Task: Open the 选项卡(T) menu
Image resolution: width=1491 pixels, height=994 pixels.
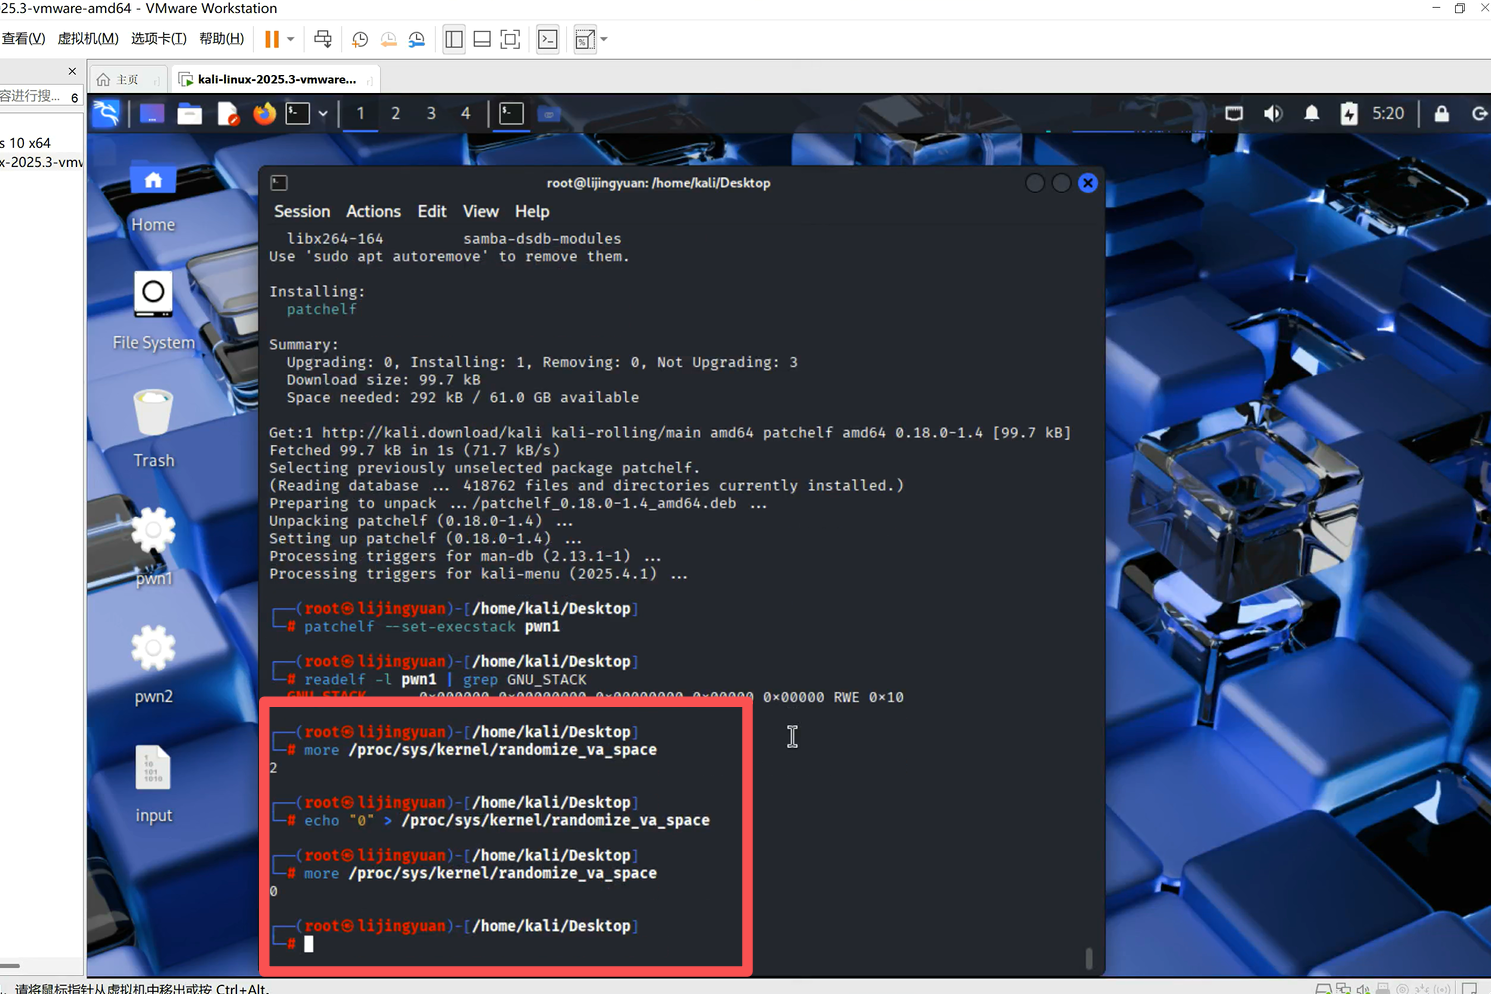Action: click(159, 39)
